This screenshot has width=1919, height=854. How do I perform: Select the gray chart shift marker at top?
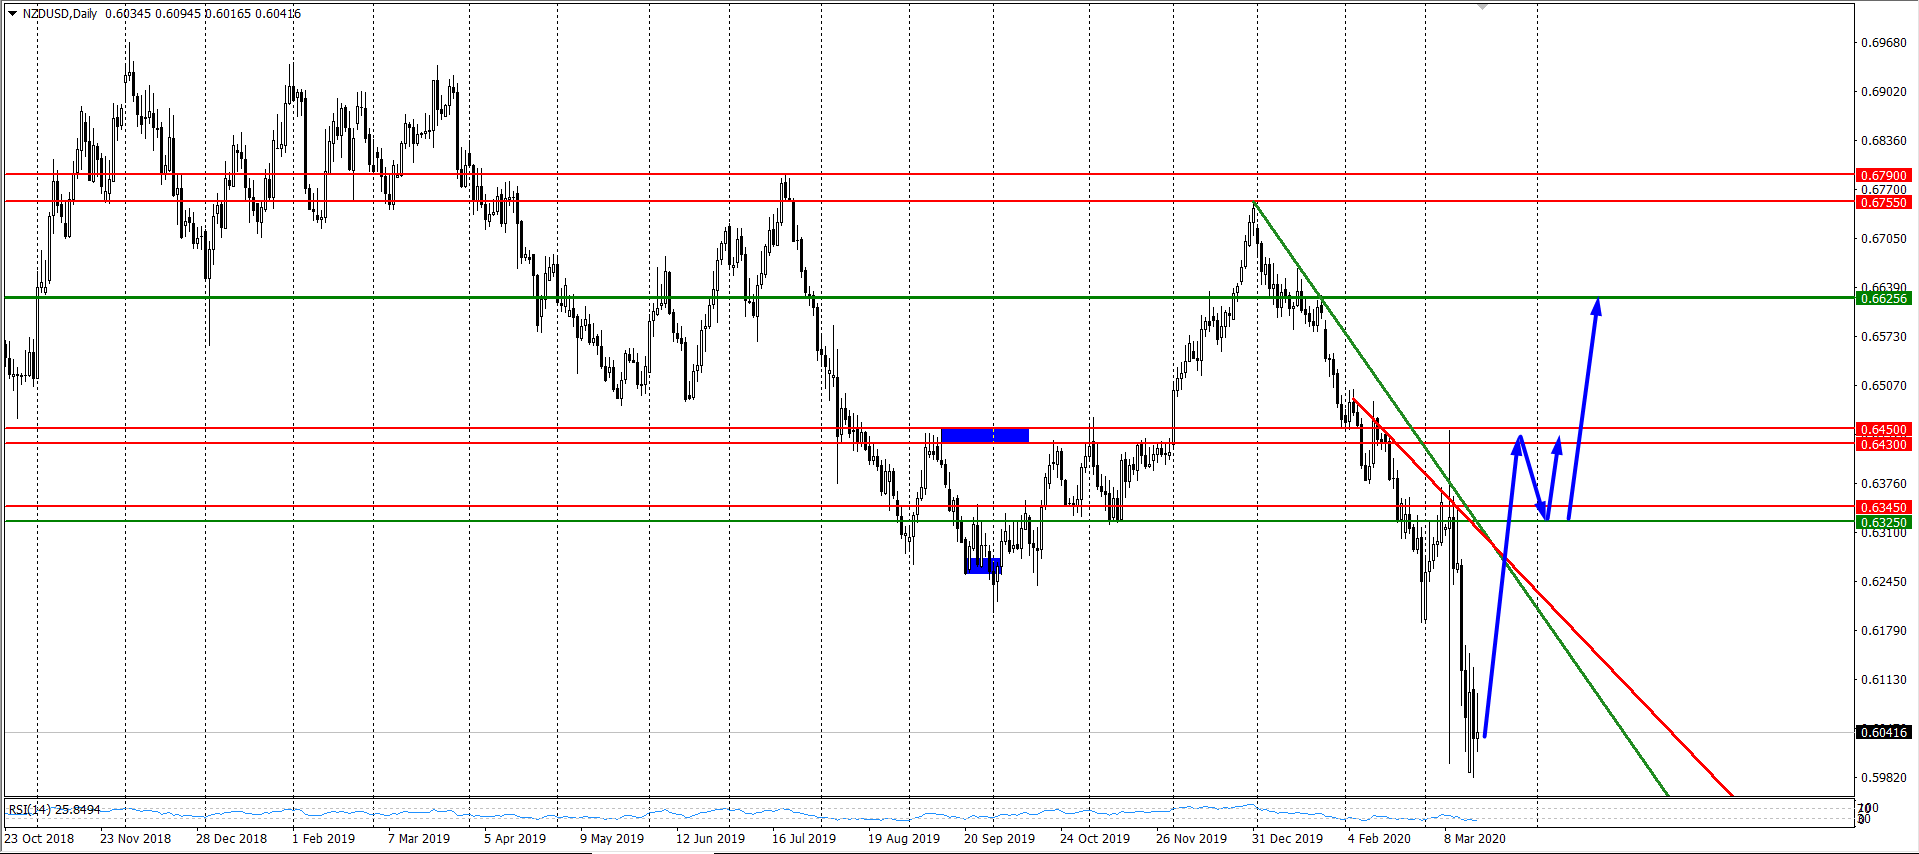tap(1482, 7)
